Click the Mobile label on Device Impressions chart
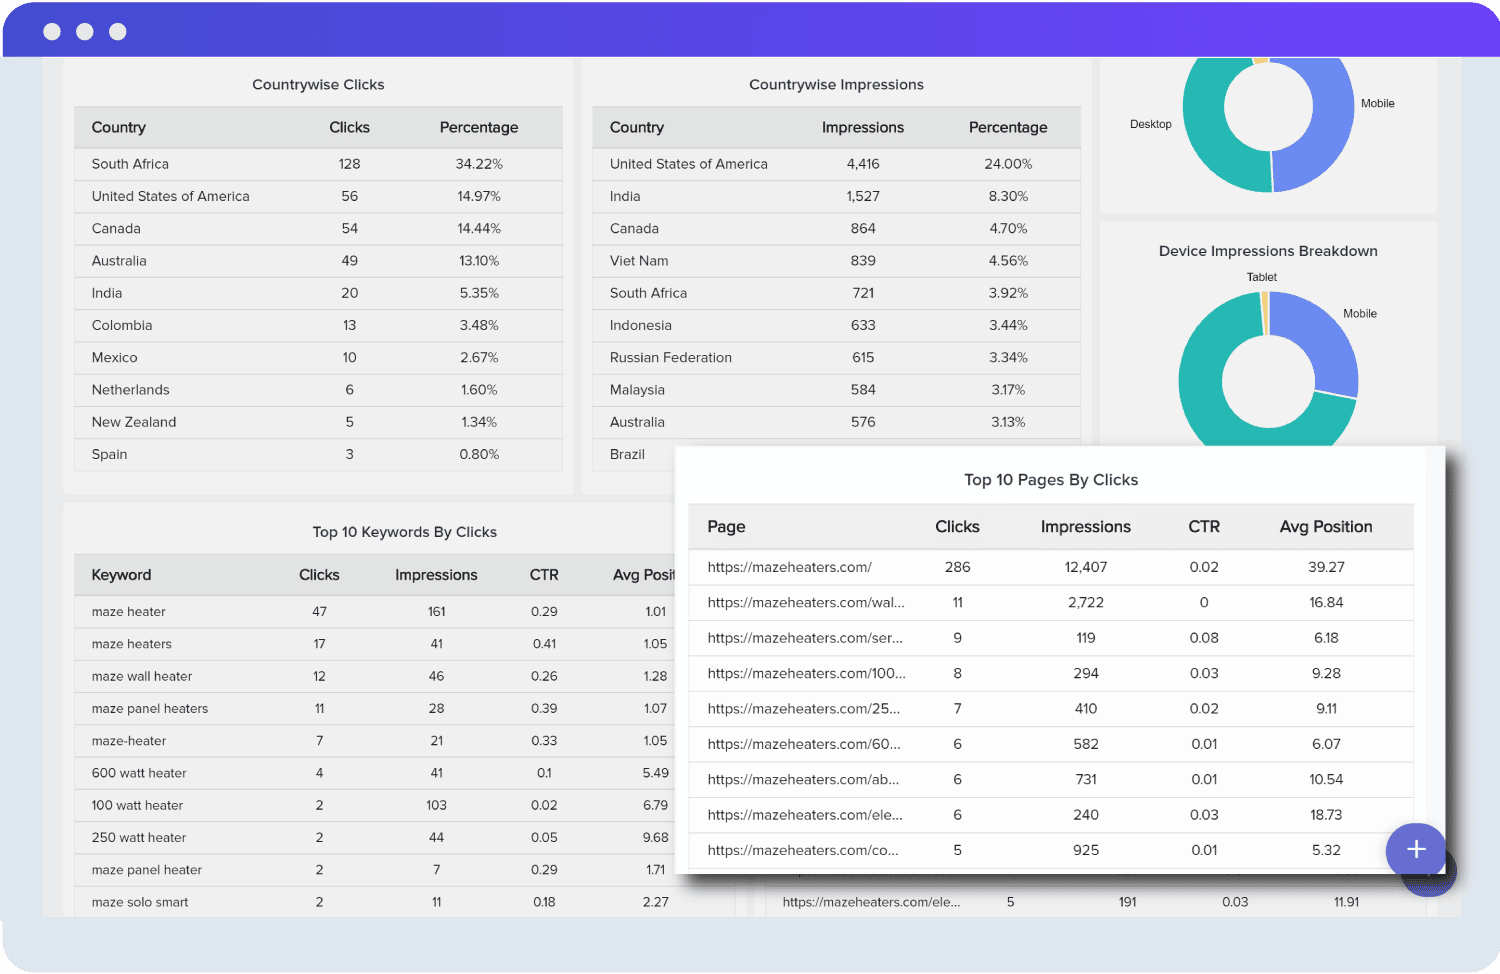This screenshot has height=974, width=1500. [1361, 313]
